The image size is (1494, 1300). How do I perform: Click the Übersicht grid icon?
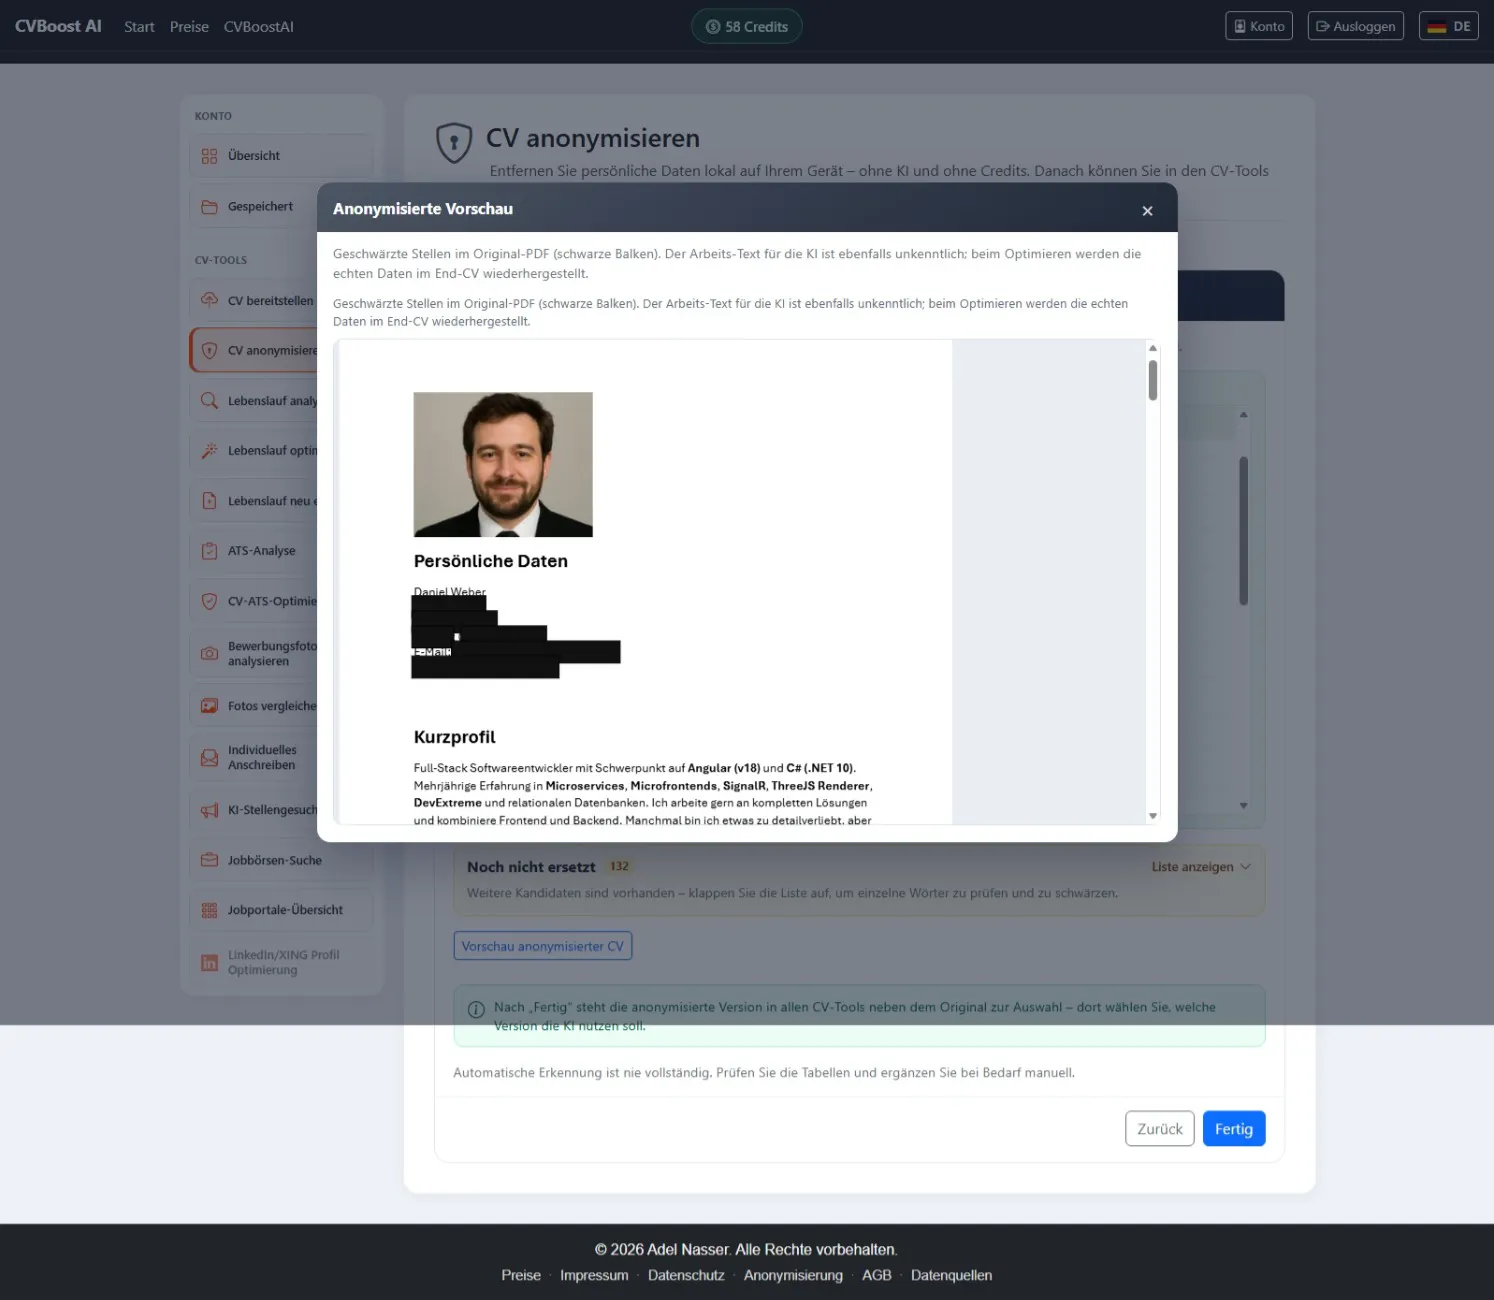click(209, 156)
